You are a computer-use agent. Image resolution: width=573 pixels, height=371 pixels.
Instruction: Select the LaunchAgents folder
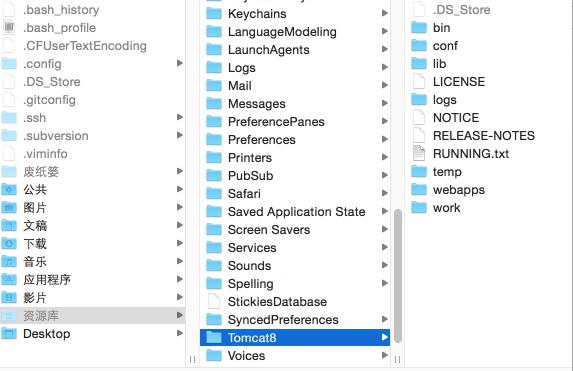(x=295, y=50)
